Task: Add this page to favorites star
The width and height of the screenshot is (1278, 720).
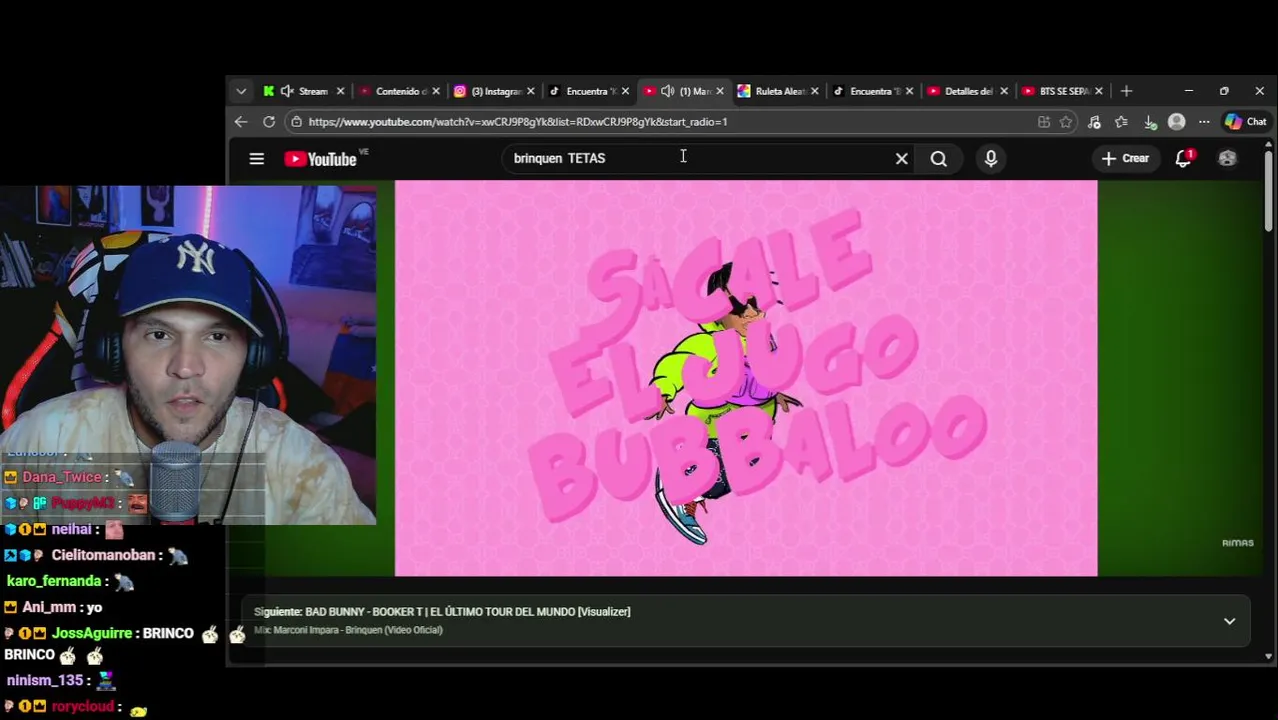Action: (1066, 122)
